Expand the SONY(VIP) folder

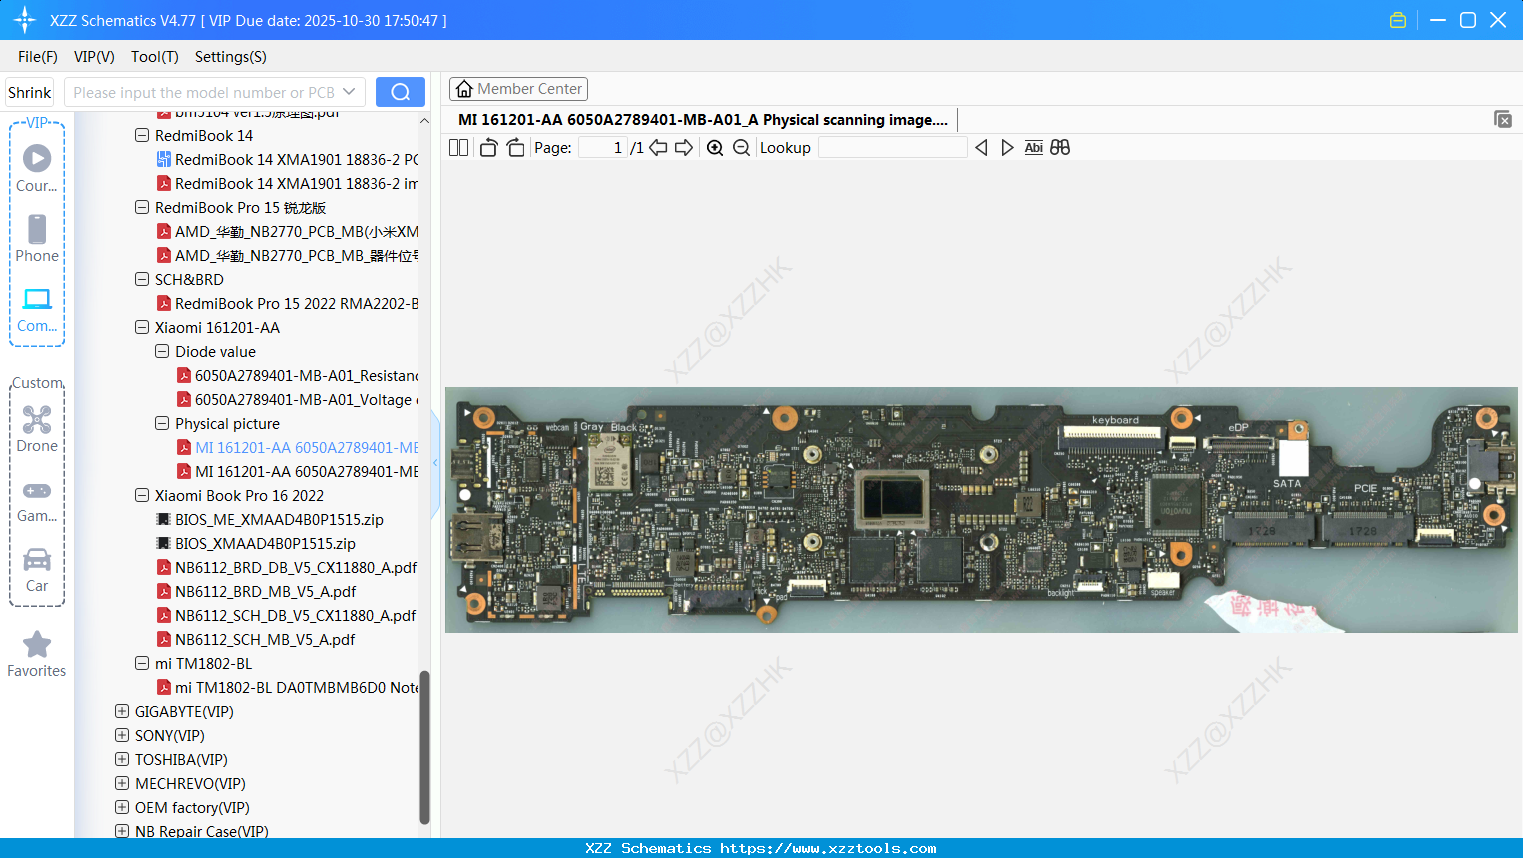122,735
